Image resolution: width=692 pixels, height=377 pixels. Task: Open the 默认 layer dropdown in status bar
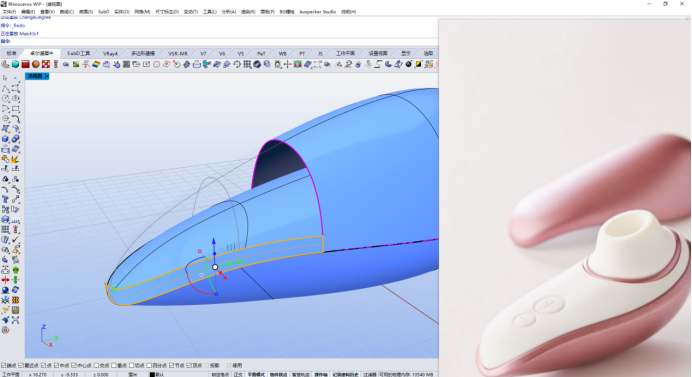158,374
